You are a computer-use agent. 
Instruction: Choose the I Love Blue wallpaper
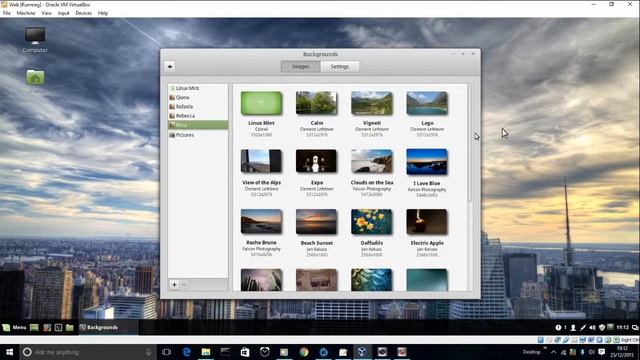tap(427, 162)
